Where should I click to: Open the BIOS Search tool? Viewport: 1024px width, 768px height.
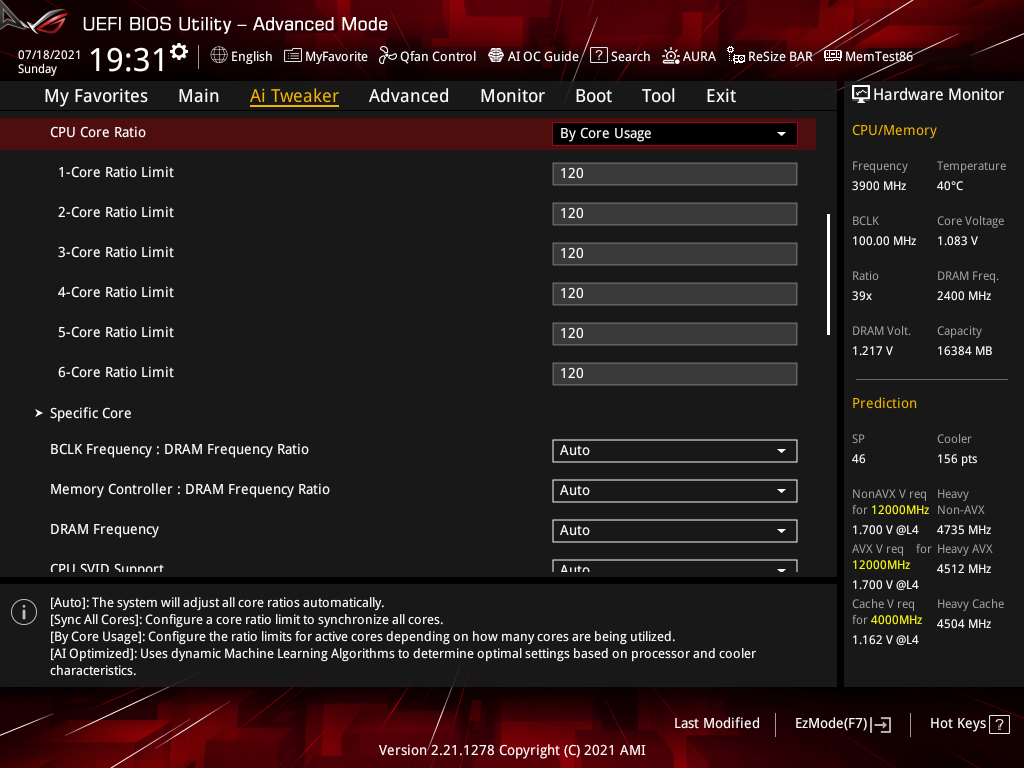pyautogui.click(x=620, y=56)
